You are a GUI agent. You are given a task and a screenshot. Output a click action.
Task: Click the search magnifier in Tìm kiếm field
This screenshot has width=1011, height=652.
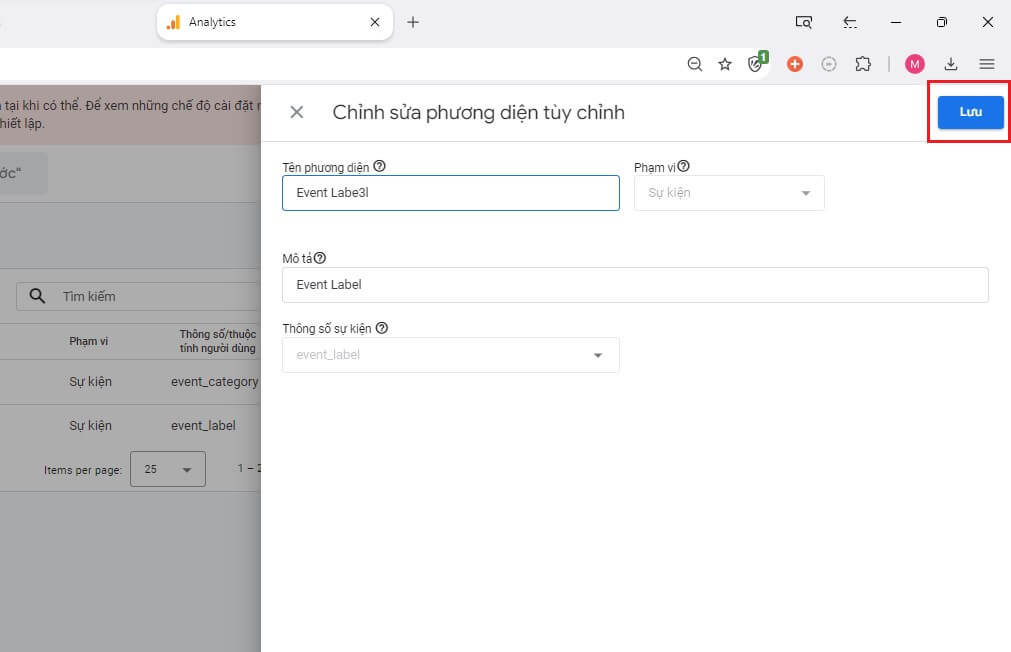click(37, 296)
